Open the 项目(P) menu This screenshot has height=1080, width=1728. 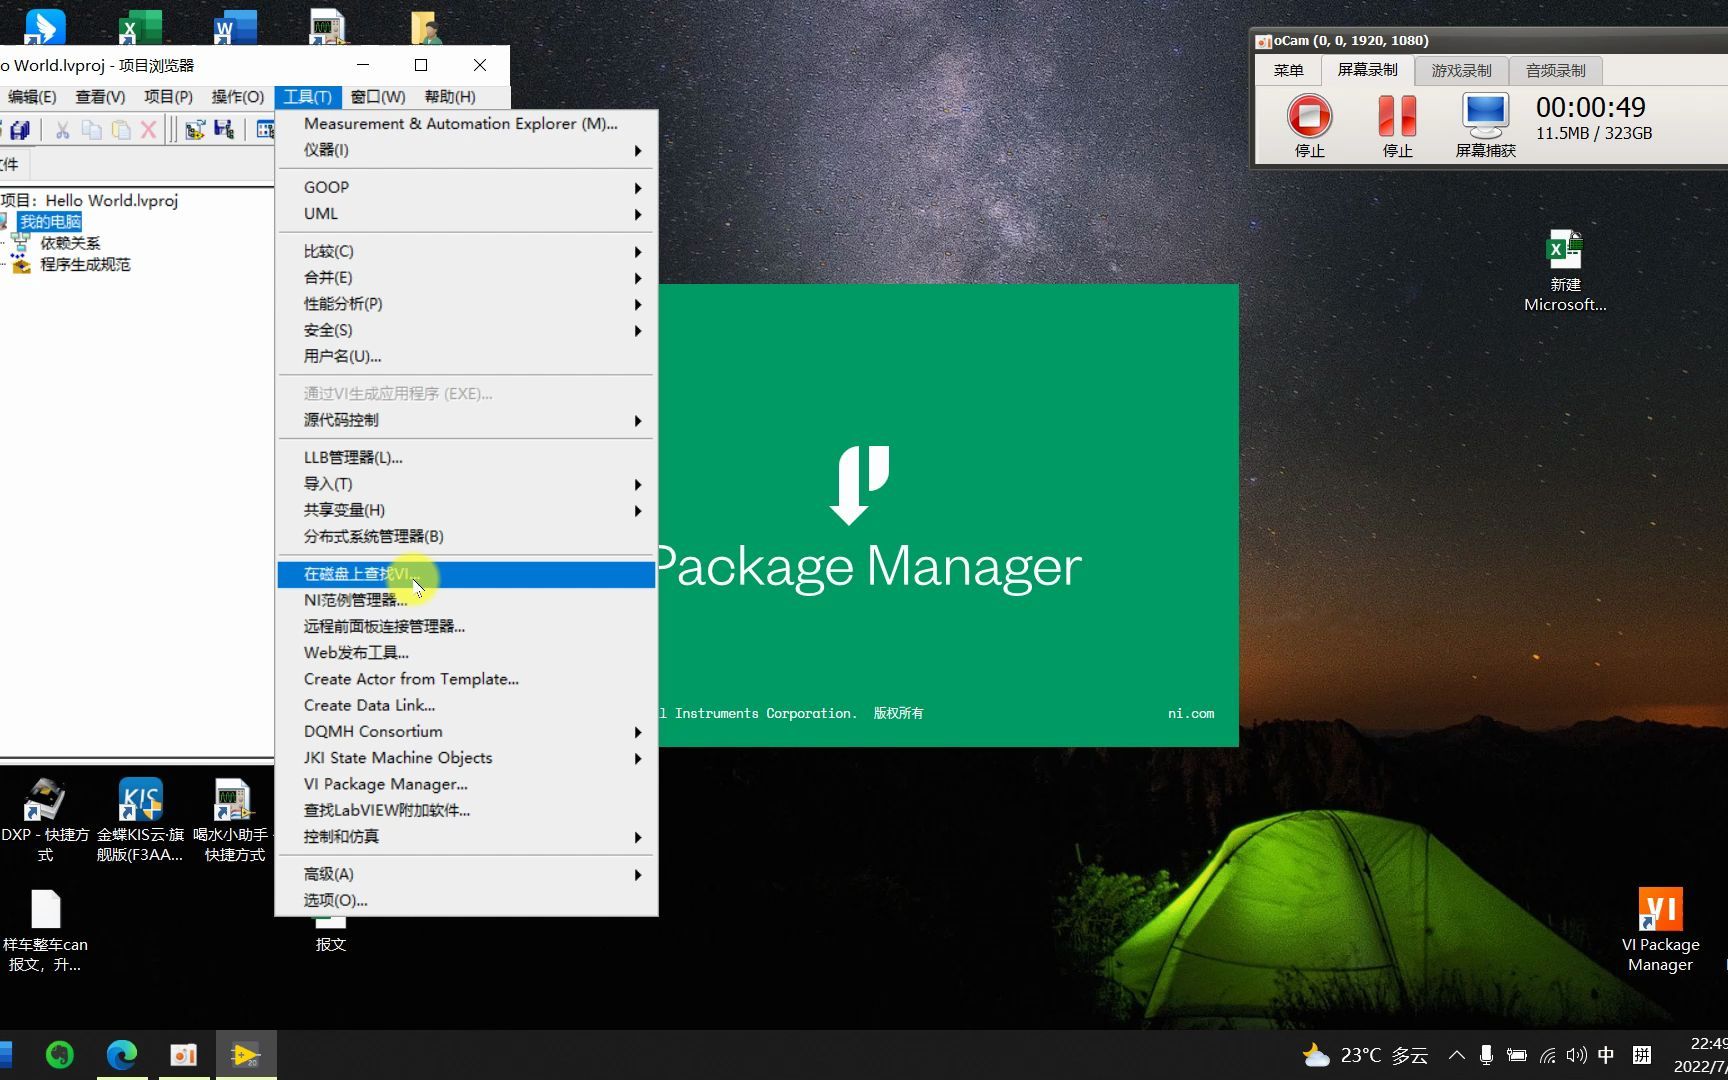pyautogui.click(x=168, y=97)
